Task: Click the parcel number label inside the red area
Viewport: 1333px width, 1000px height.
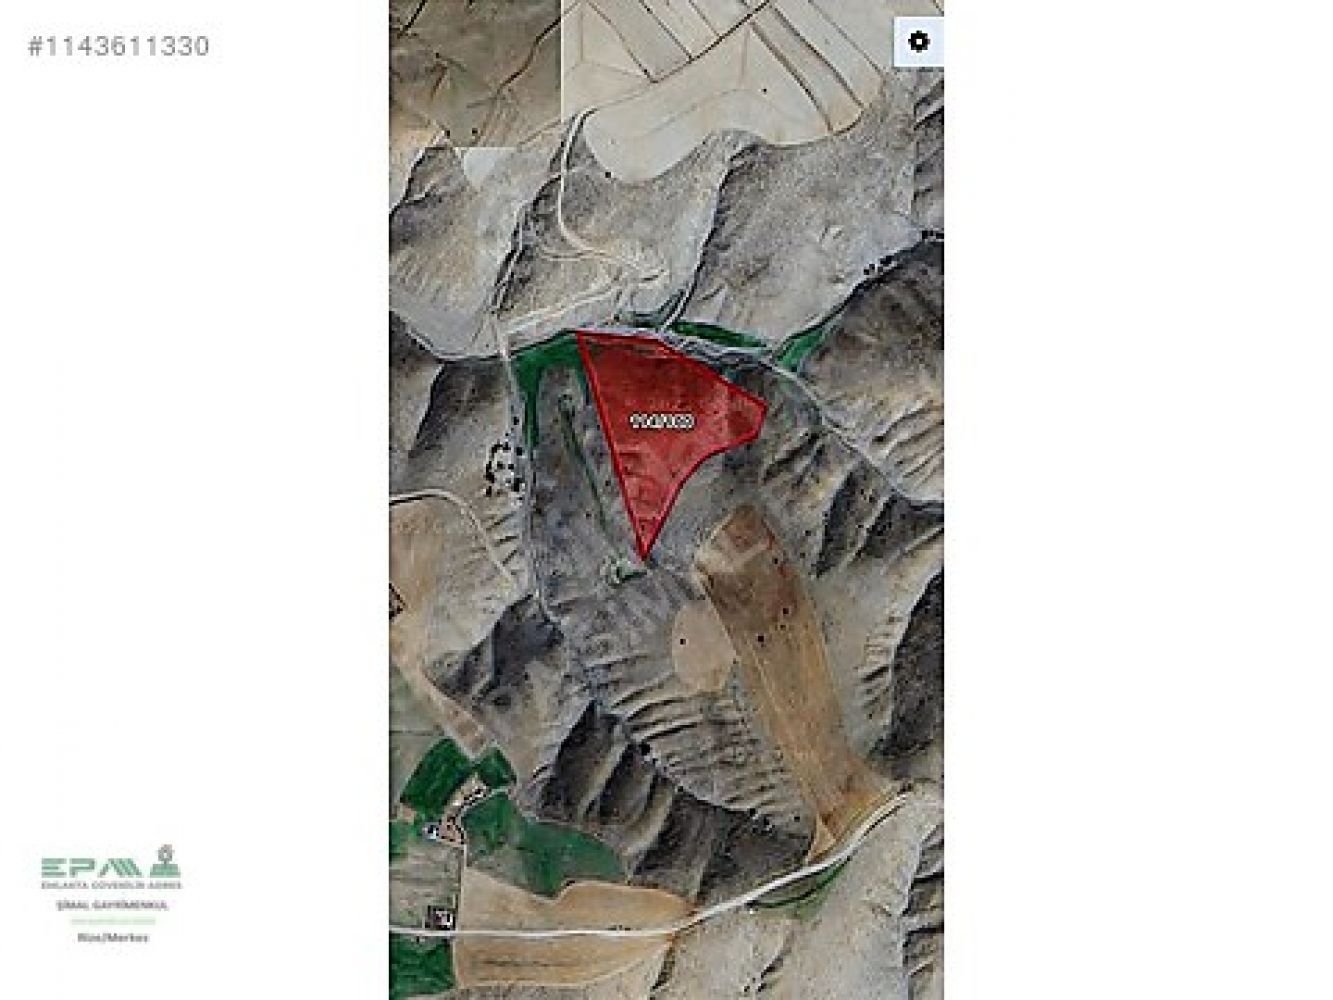Action: [663, 422]
